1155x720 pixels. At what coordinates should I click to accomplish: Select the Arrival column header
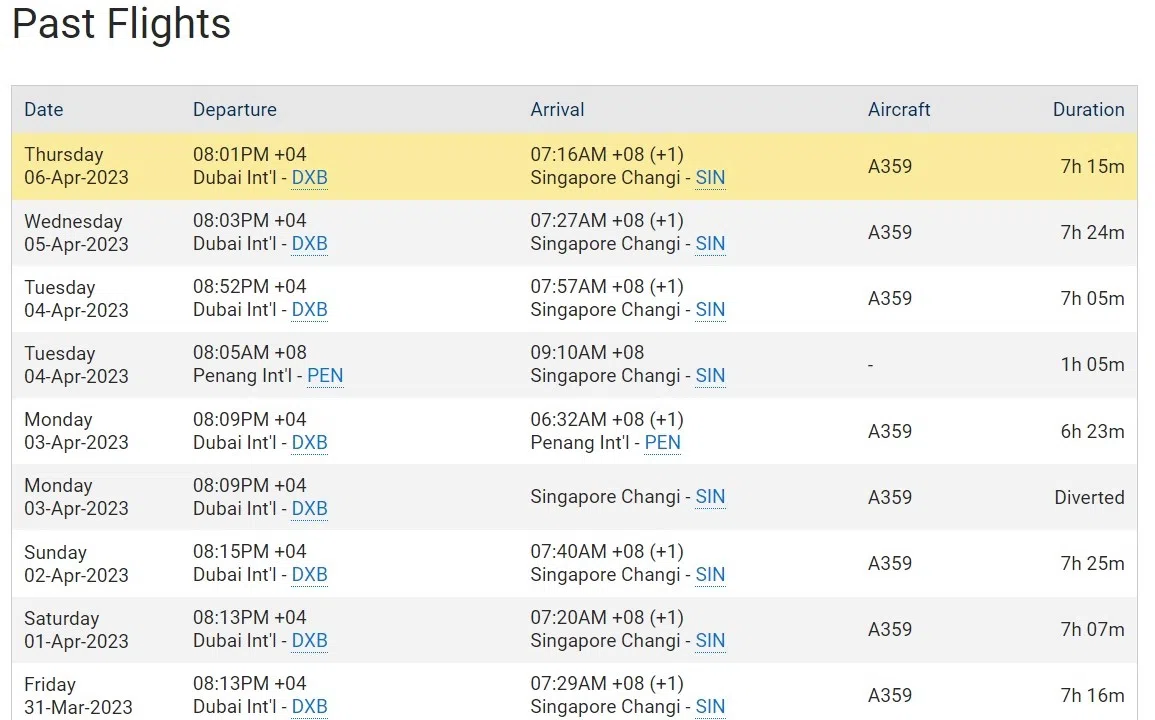tap(557, 110)
